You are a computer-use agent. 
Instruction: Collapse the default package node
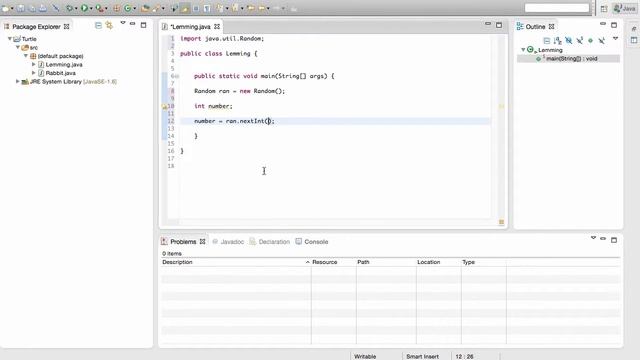(26, 56)
